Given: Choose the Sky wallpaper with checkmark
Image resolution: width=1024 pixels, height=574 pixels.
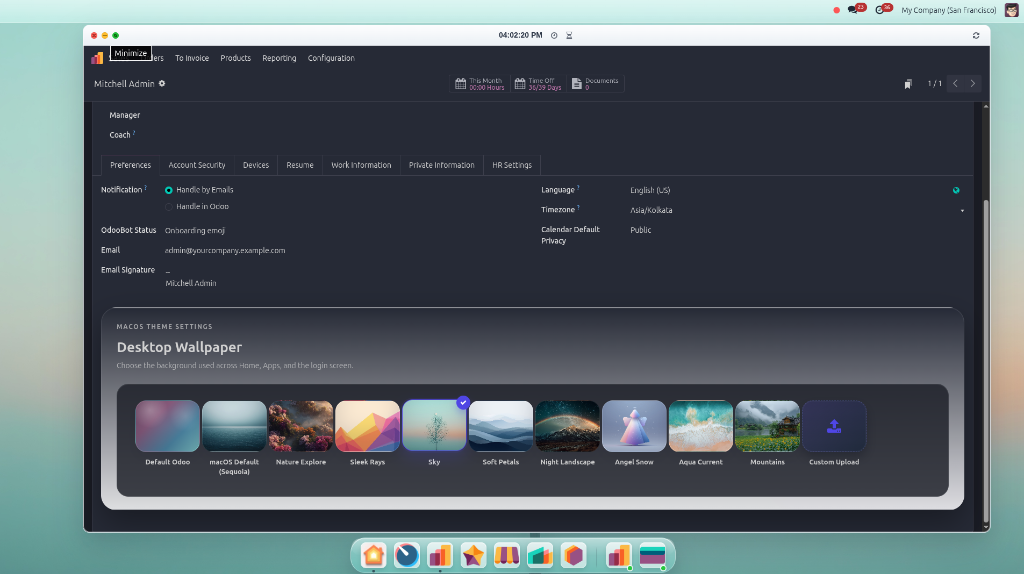Looking at the screenshot, I should pos(434,426).
